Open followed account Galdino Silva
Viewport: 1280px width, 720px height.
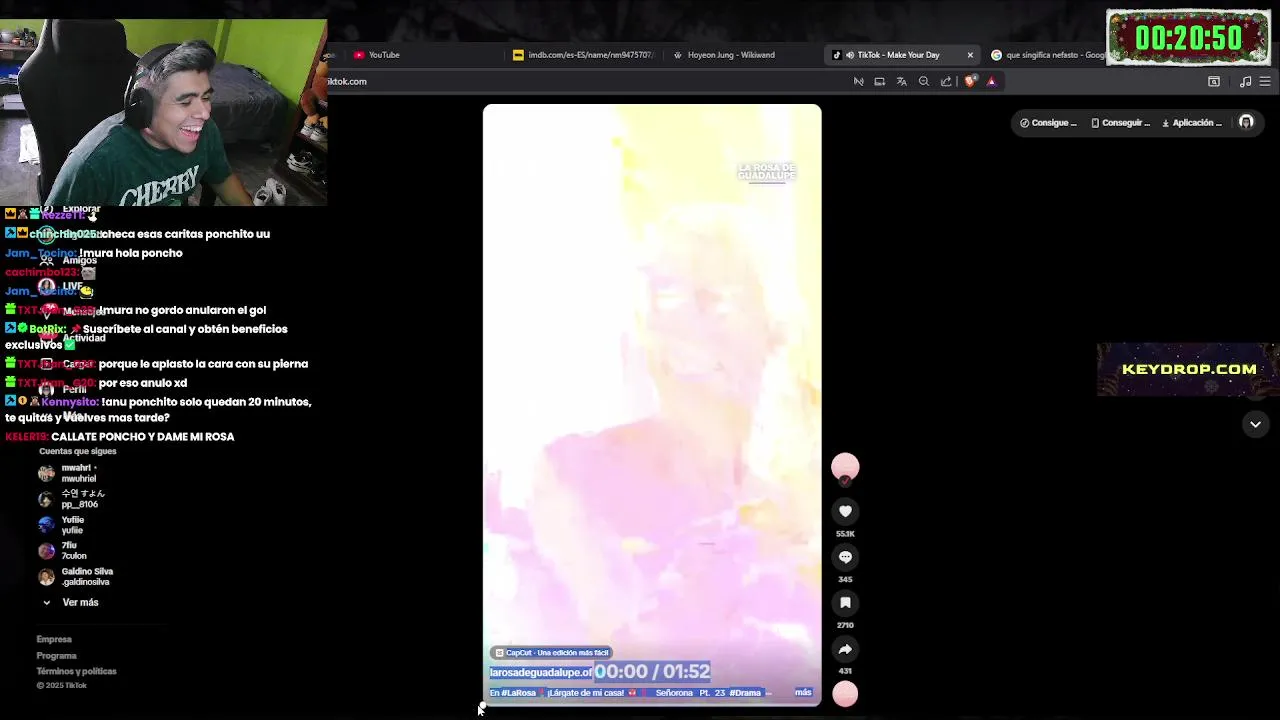(x=75, y=577)
